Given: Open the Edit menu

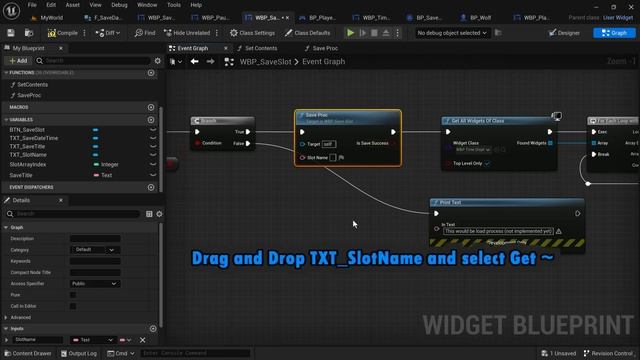Looking at the screenshot, I should pyautogui.click(x=51, y=5).
